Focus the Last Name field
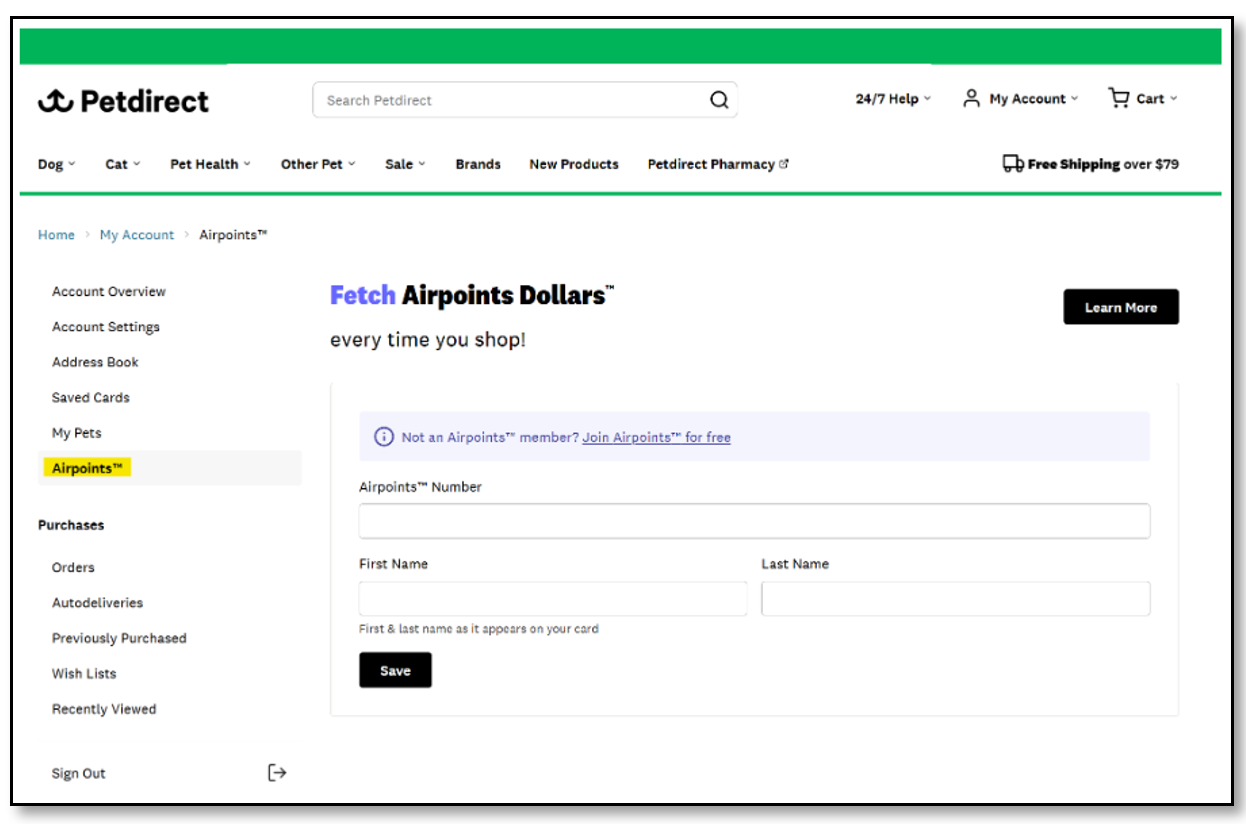1246x824 pixels. click(955, 598)
